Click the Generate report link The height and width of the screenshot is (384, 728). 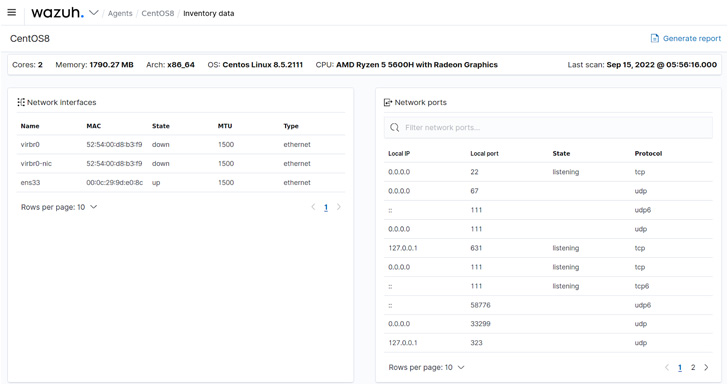click(x=692, y=39)
